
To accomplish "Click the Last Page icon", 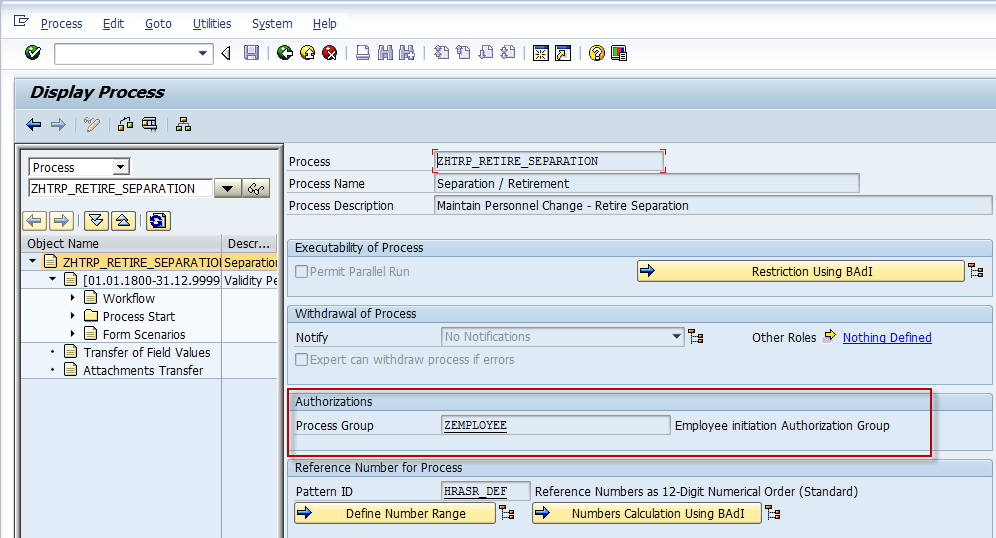I will click(x=508, y=53).
